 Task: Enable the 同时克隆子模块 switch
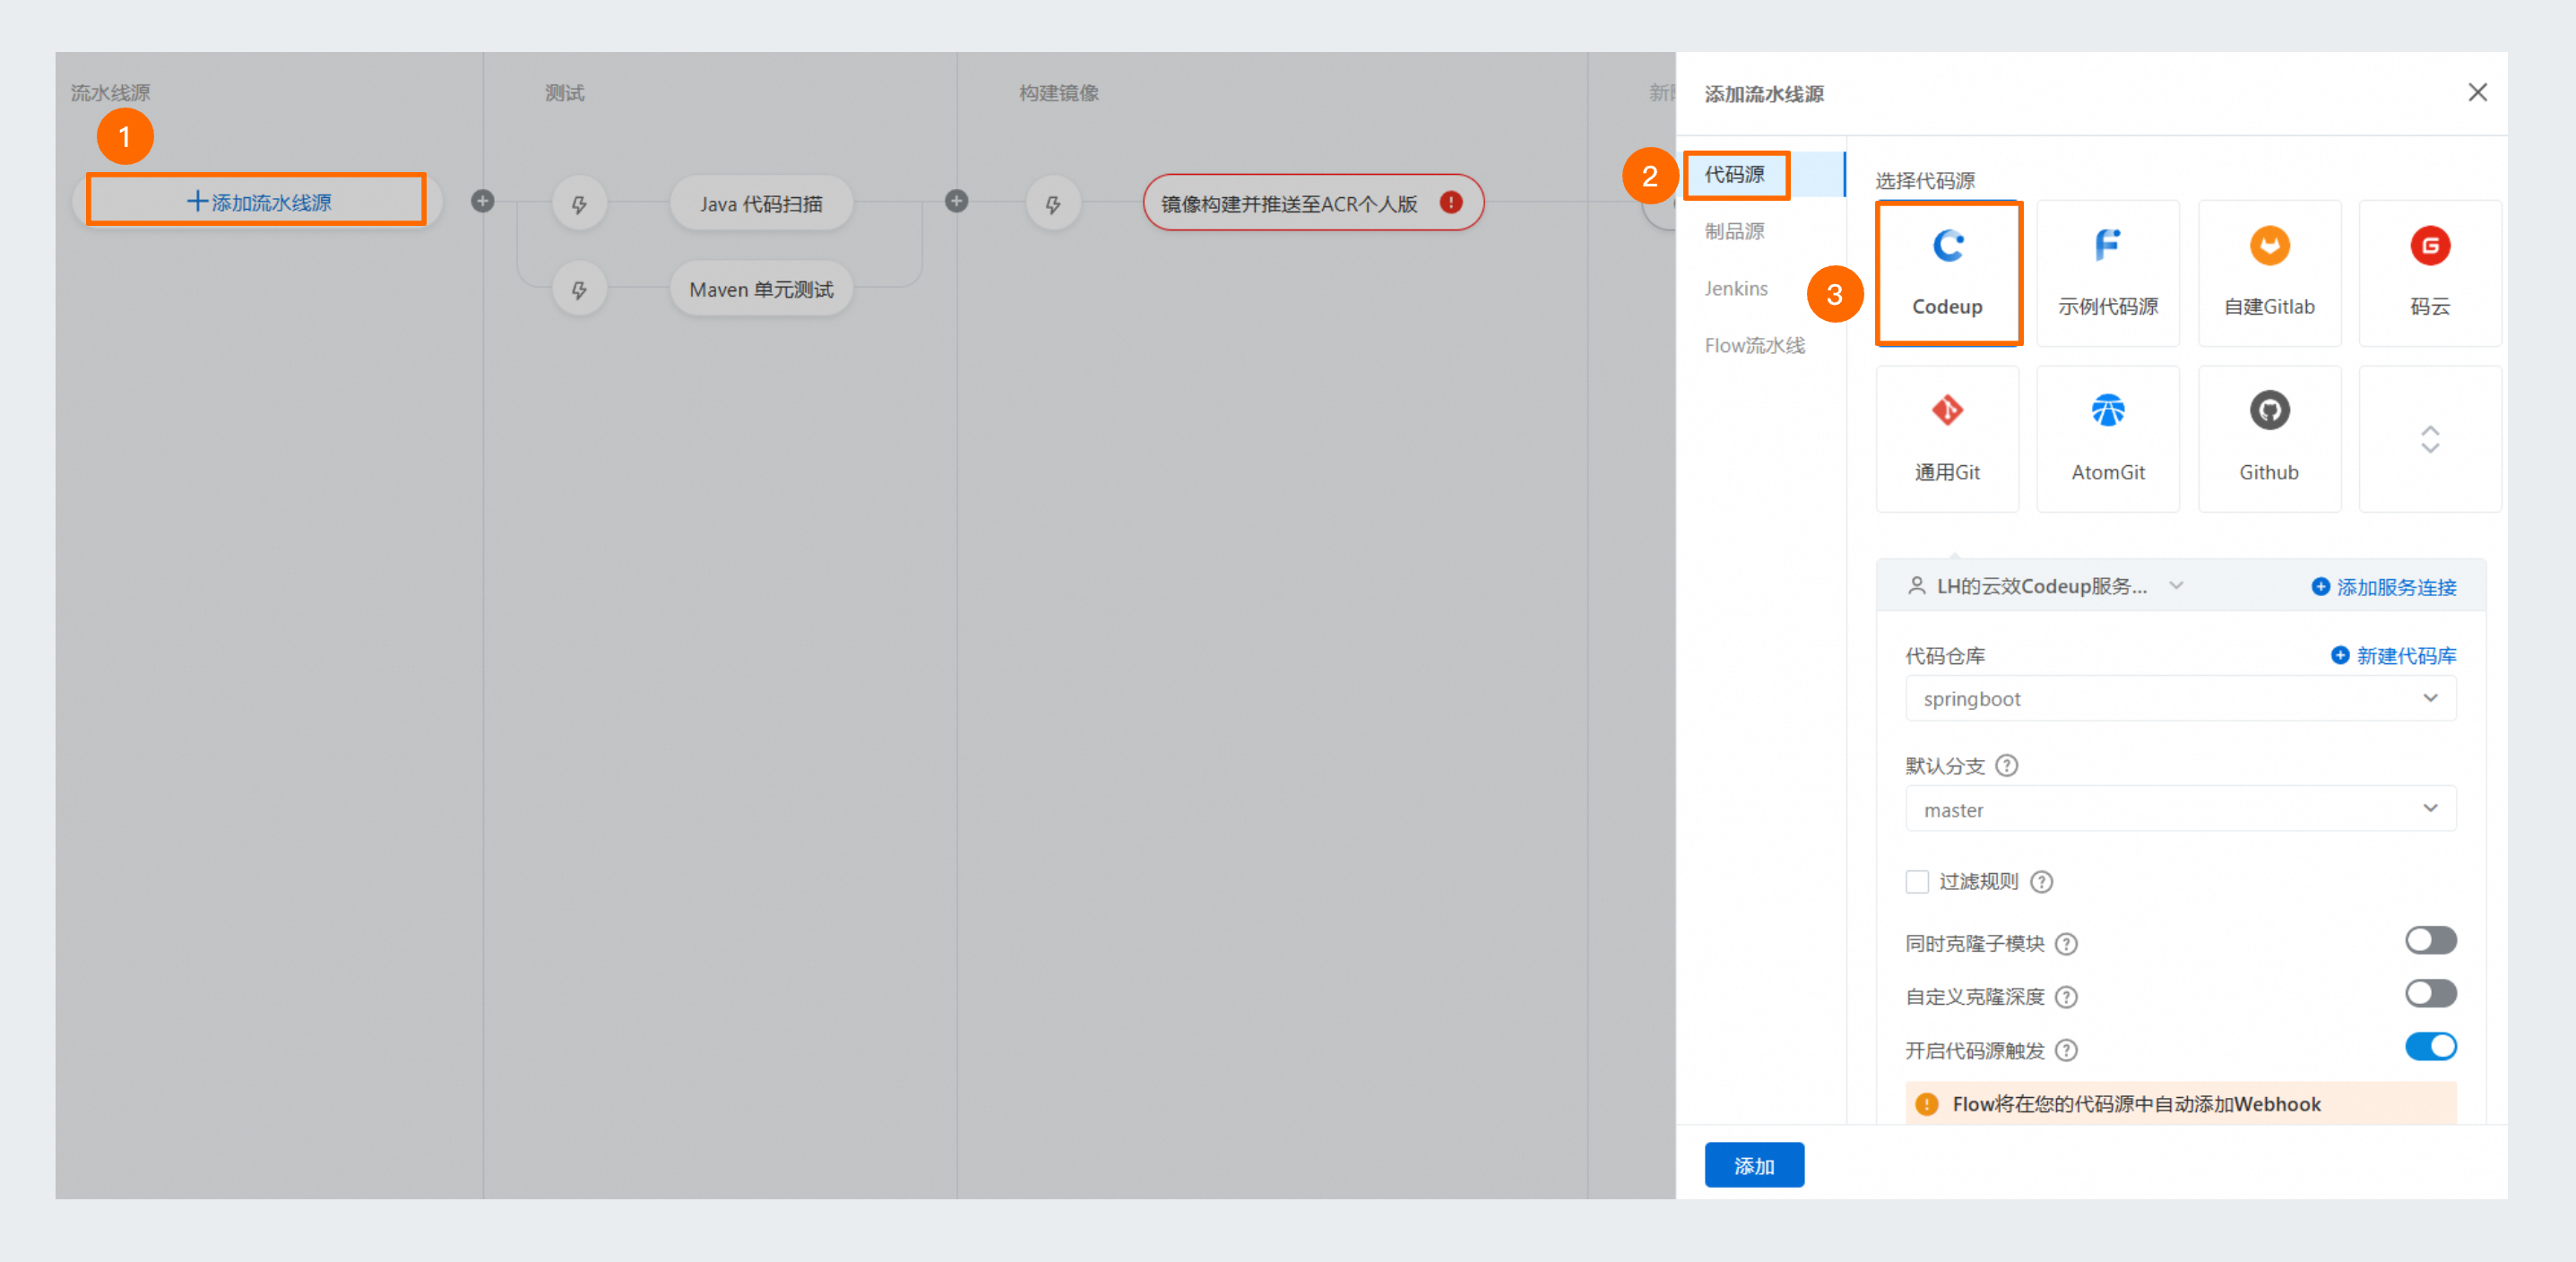tap(2430, 940)
